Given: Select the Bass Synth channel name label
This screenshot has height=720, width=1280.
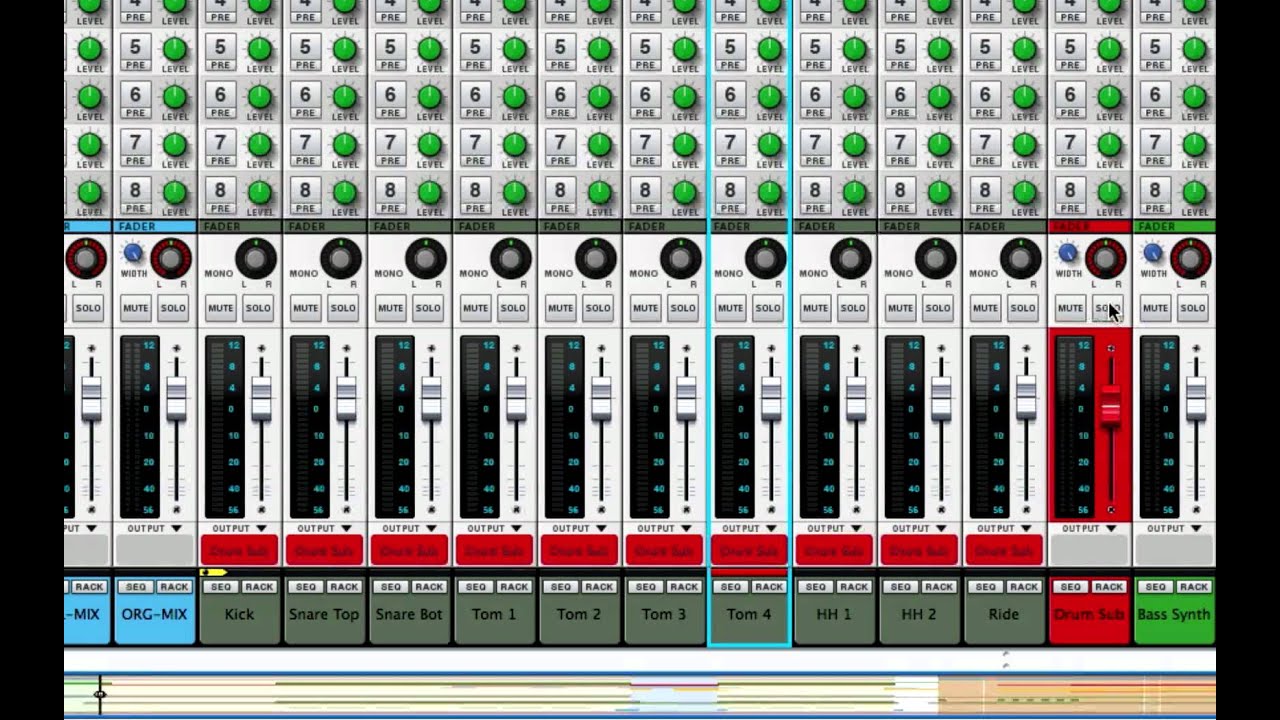Looking at the screenshot, I should (1174, 615).
